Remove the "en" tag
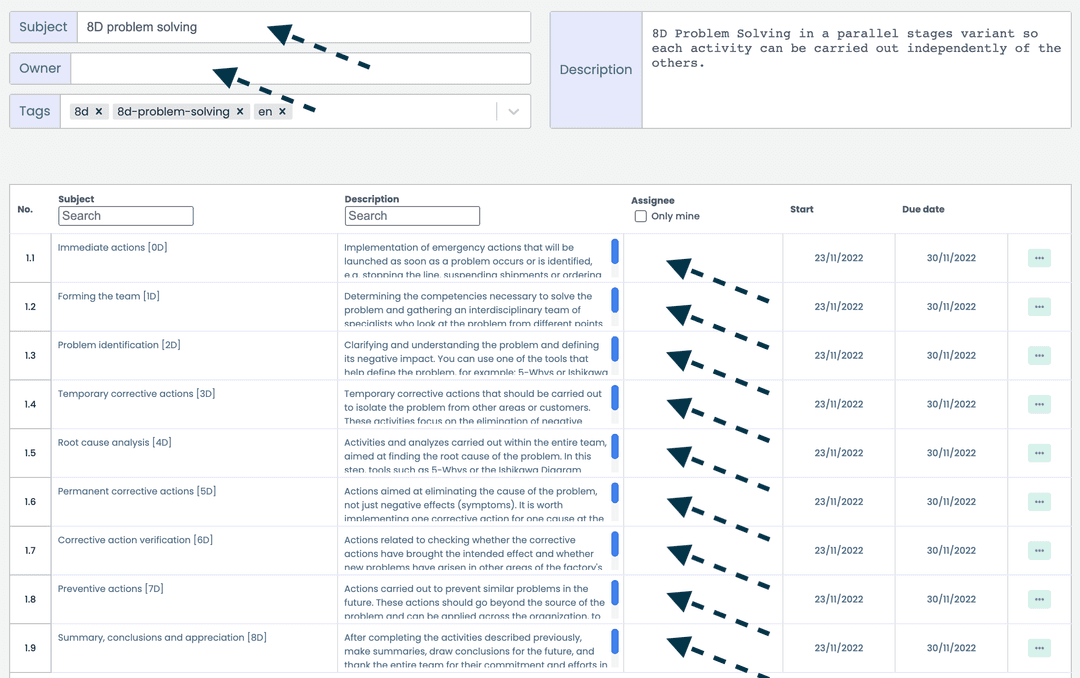This screenshot has width=1080, height=678. (283, 111)
